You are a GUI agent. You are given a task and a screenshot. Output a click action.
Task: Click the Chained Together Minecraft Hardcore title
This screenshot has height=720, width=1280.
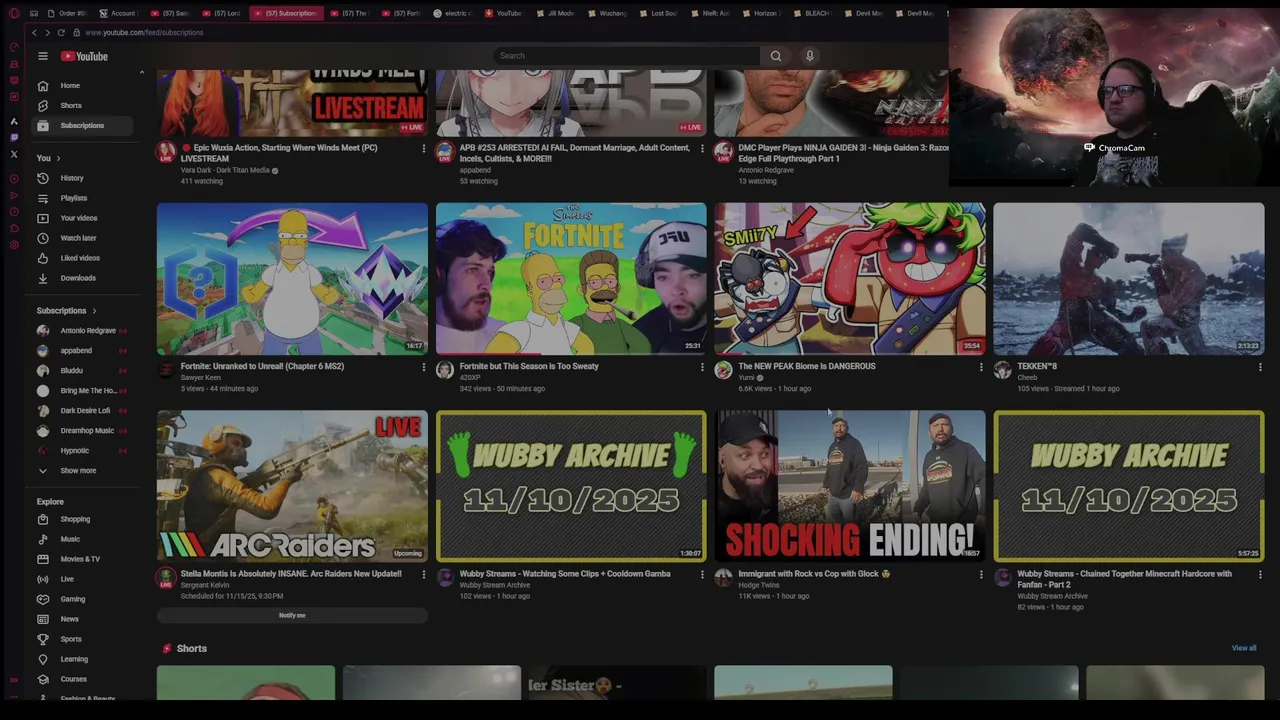point(1125,579)
